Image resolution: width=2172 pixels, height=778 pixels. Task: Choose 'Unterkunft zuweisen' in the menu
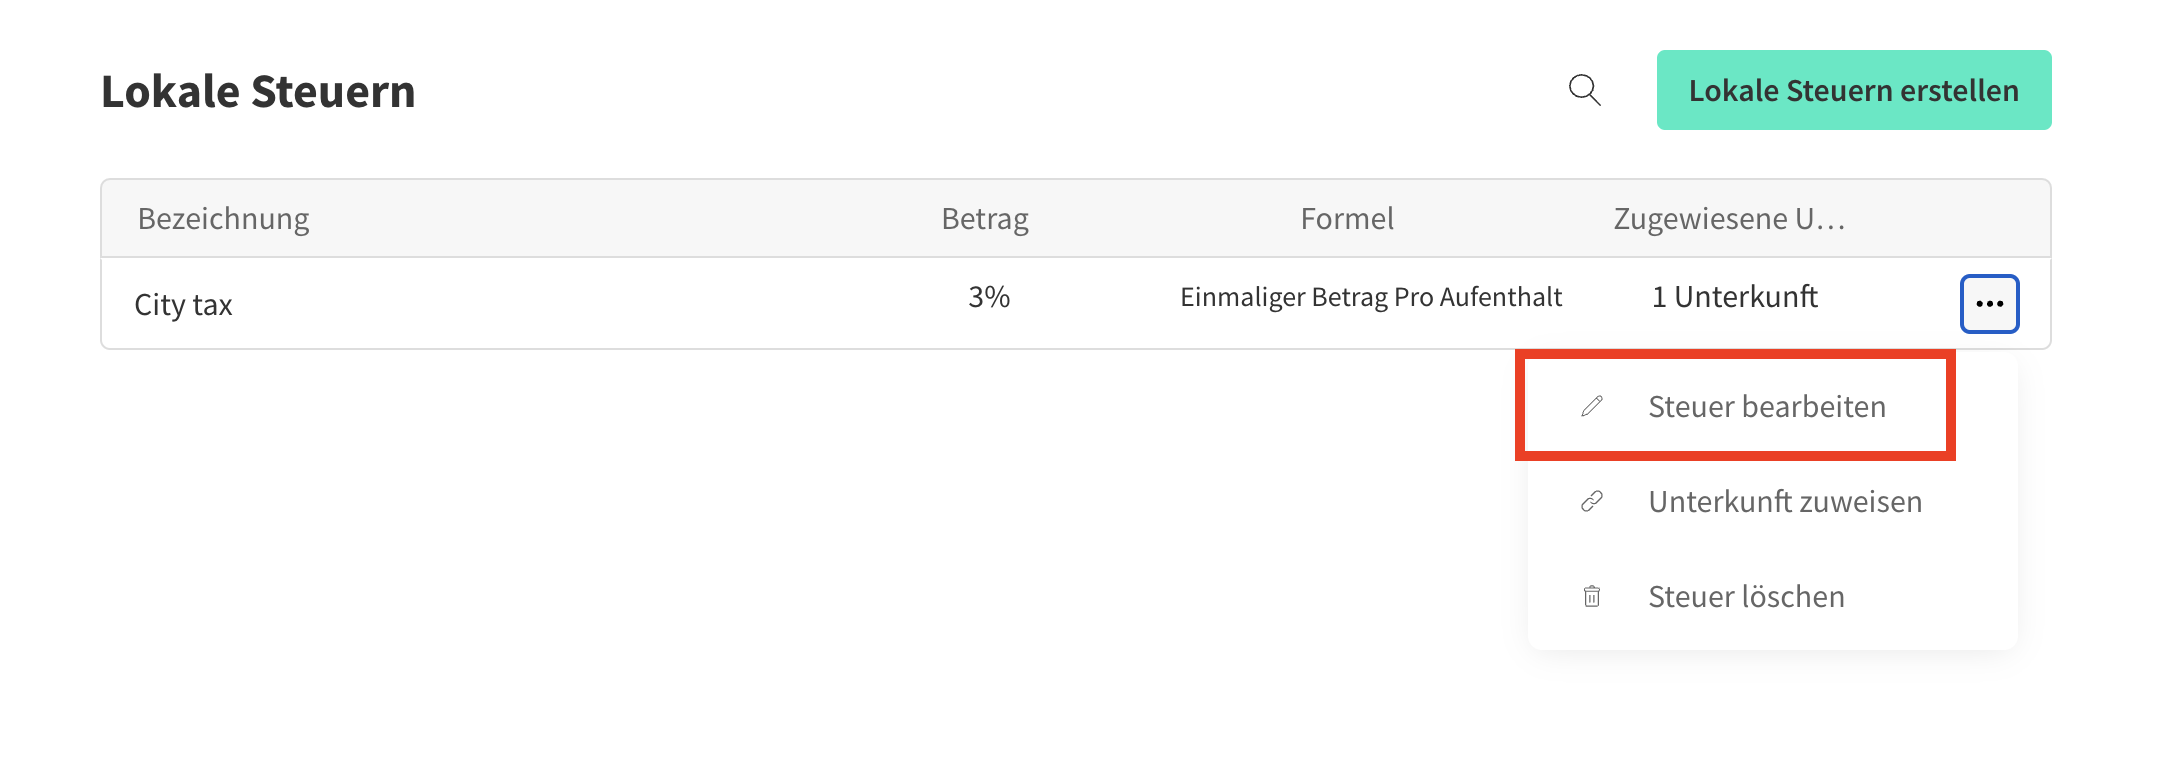[x=1784, y=501]
